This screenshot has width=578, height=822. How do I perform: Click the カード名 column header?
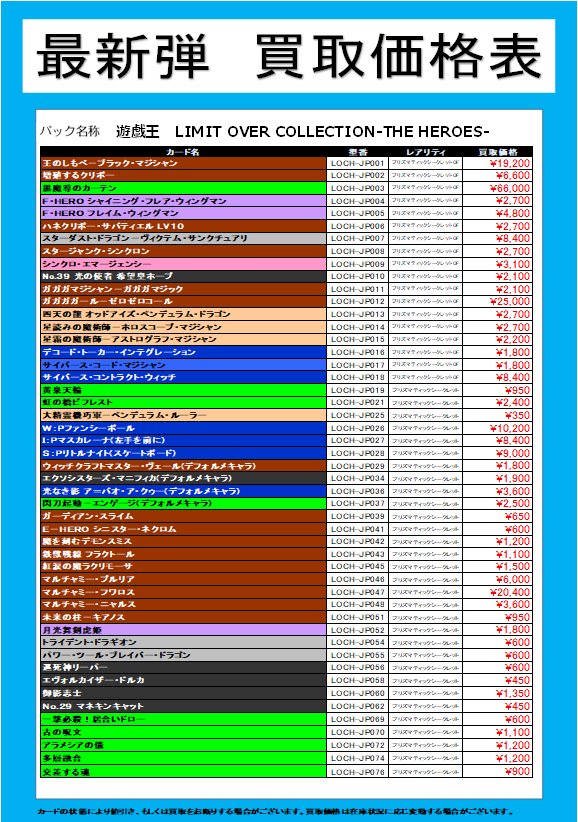click(x=183, y=152)
